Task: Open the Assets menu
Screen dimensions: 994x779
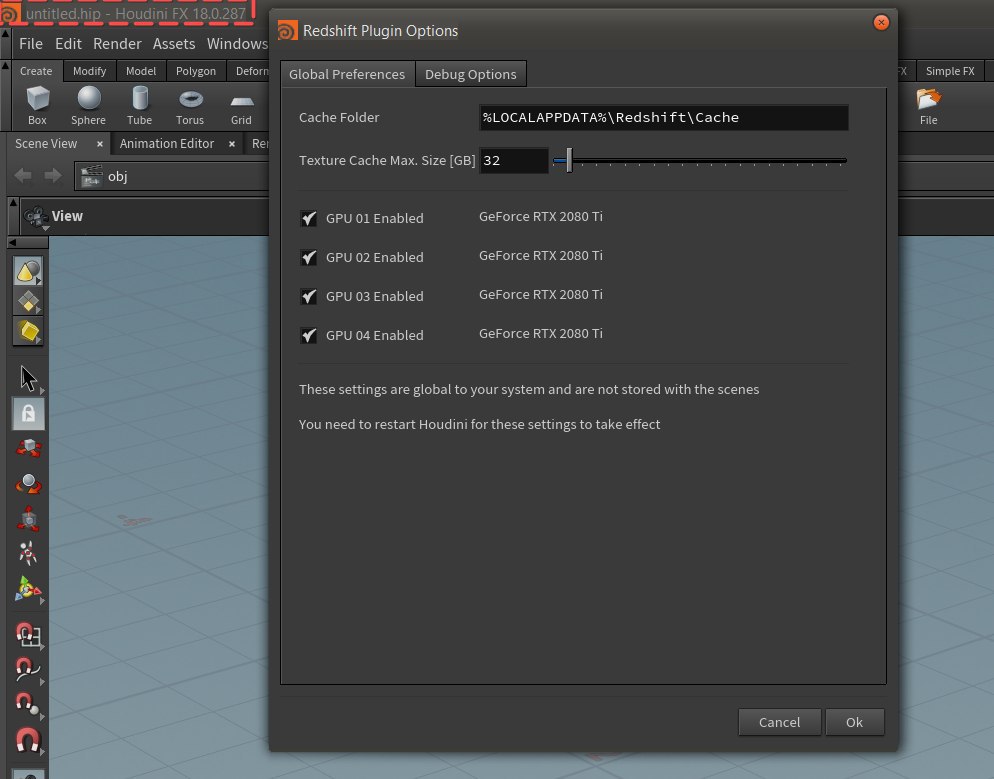Action: point(174,44)
